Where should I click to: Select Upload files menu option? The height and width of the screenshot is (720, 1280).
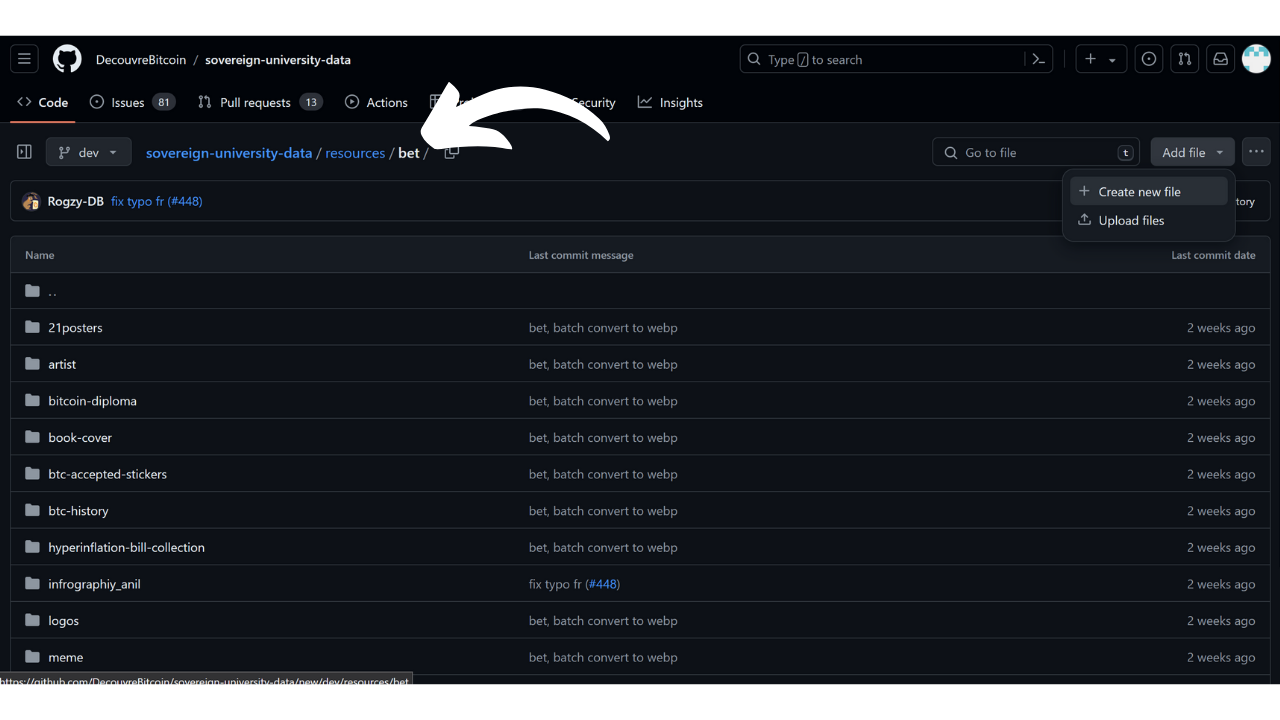point(1131,220)
